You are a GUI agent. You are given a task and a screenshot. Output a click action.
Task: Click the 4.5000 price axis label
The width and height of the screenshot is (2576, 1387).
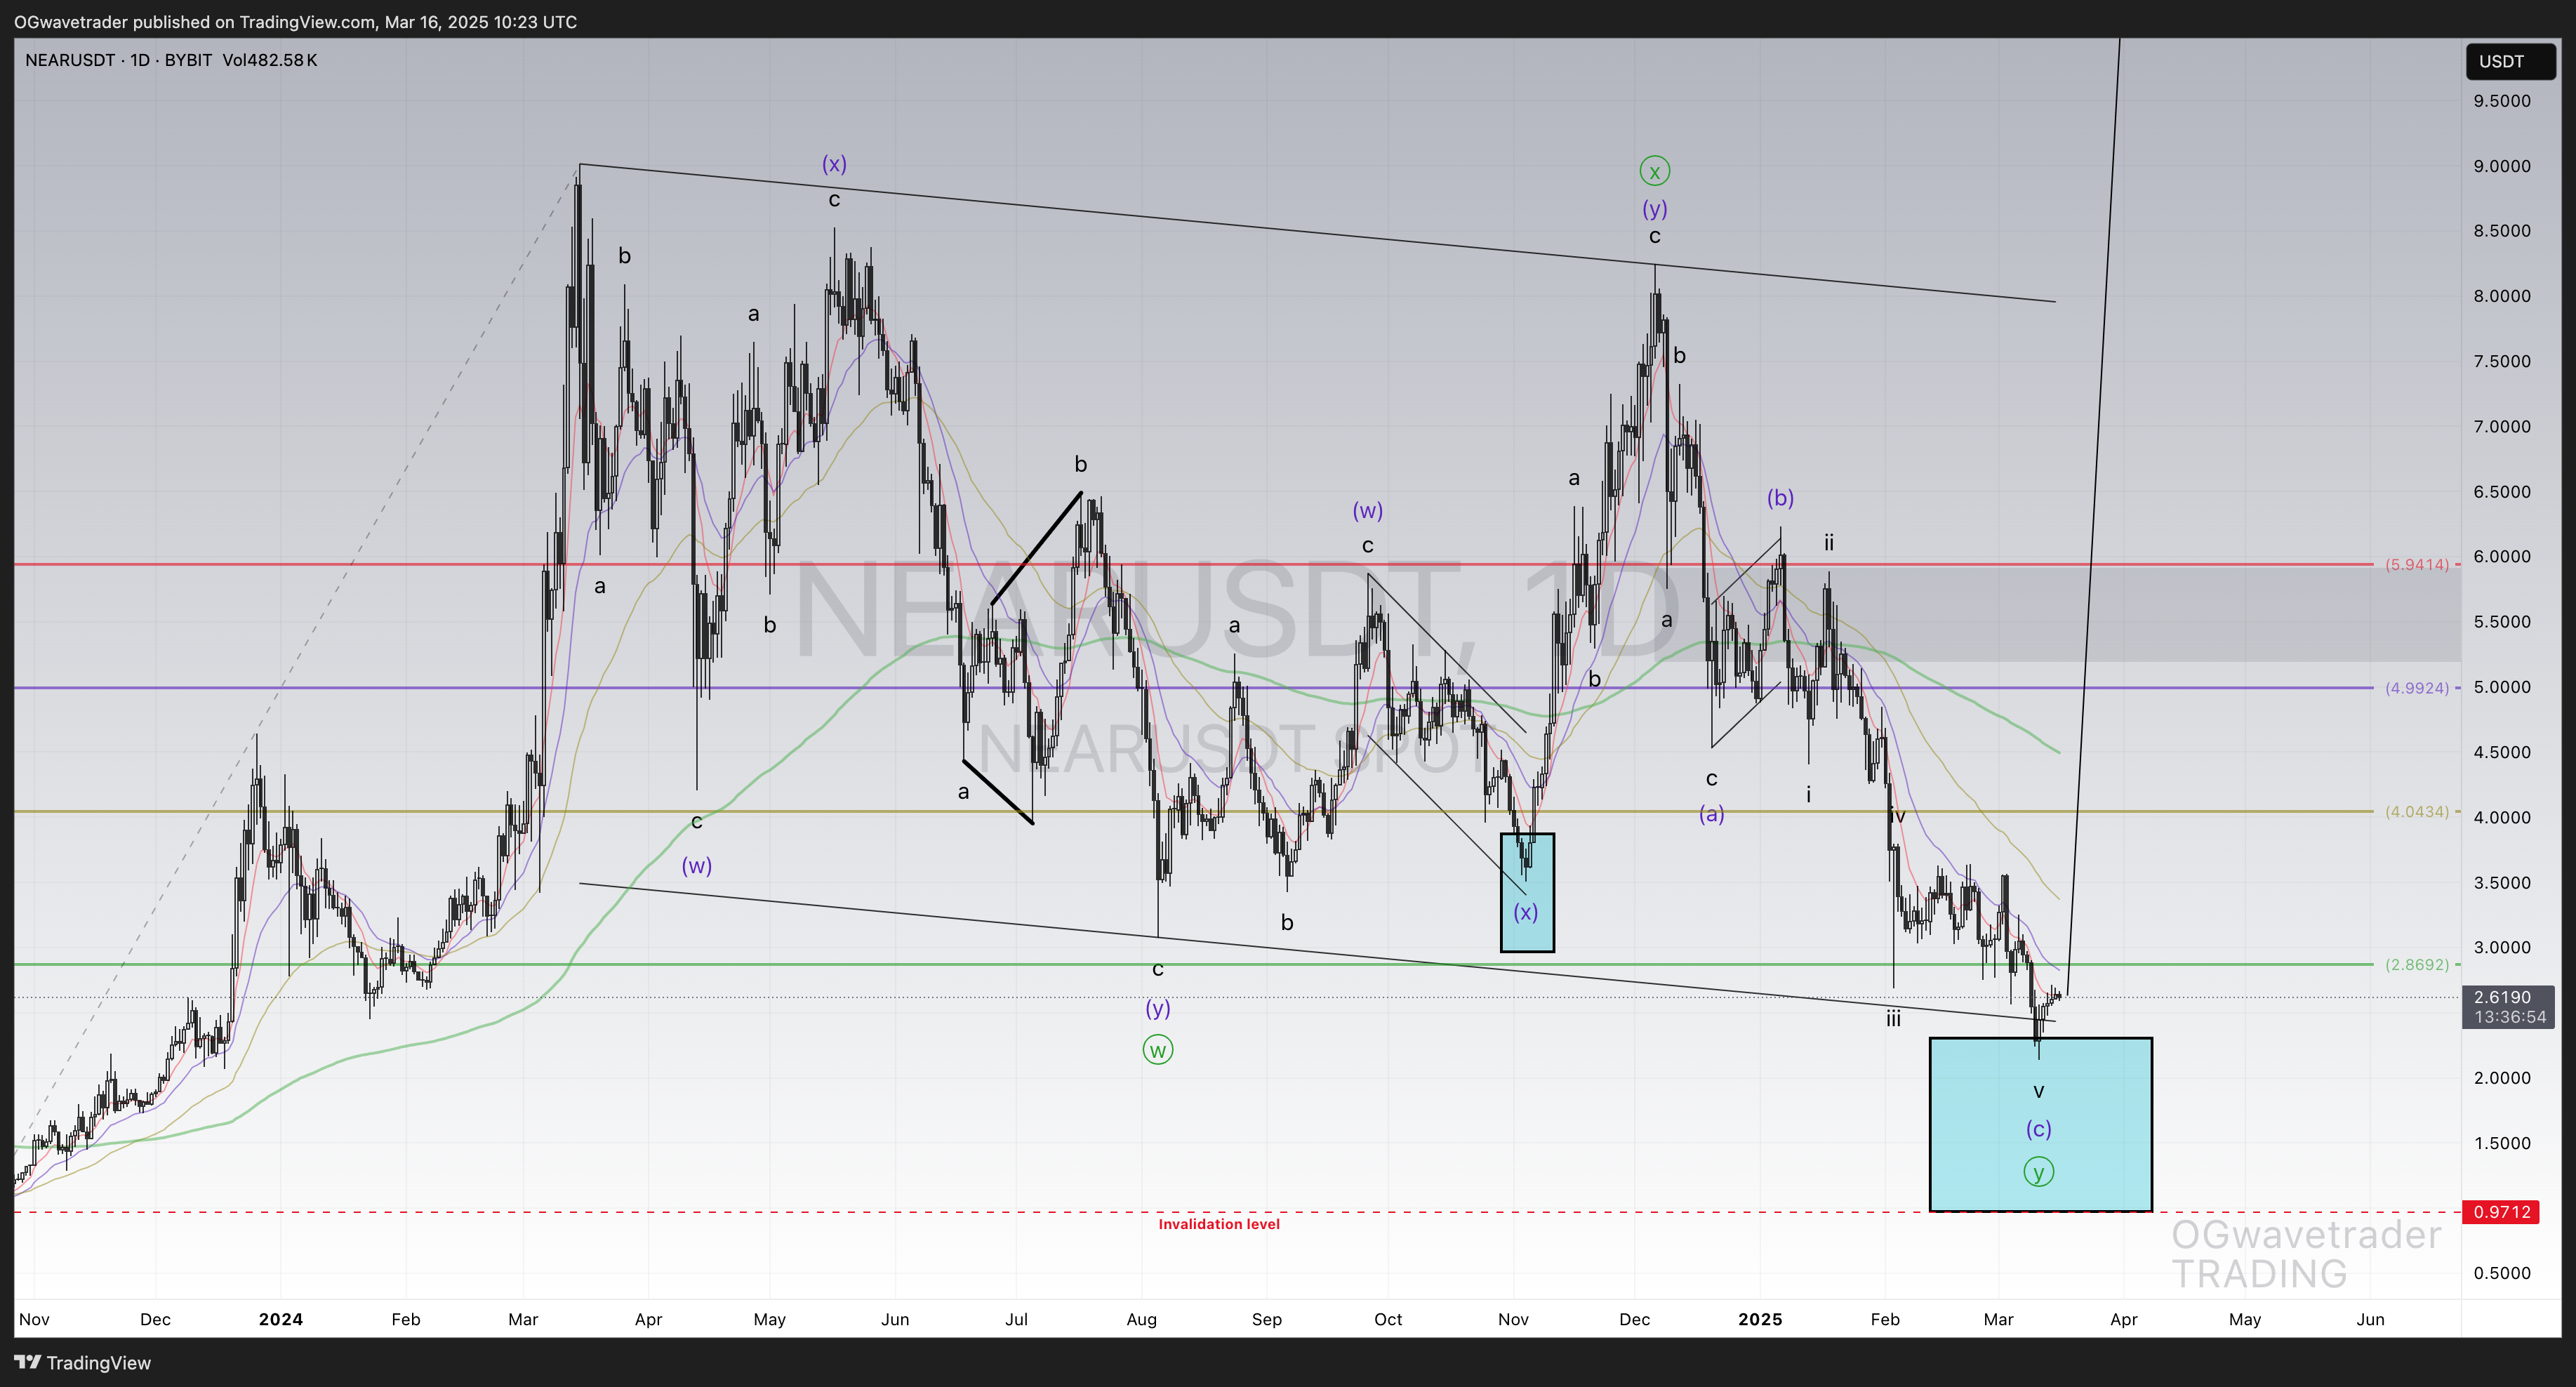[x=2502, y=753]
